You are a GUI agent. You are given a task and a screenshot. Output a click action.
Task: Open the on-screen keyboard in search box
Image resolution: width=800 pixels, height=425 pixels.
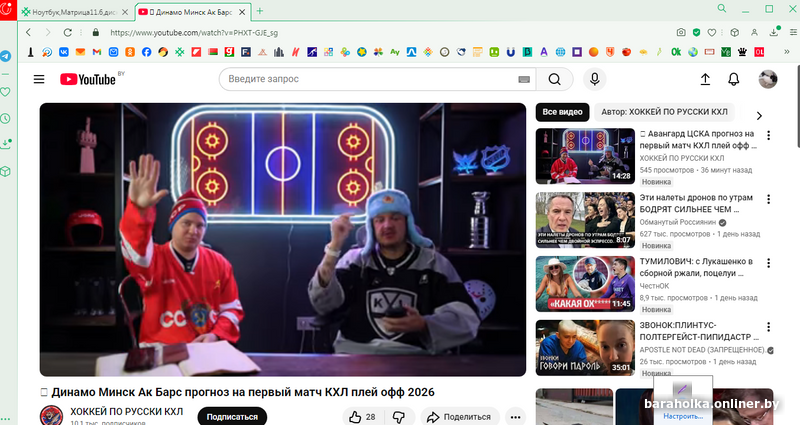524,79
